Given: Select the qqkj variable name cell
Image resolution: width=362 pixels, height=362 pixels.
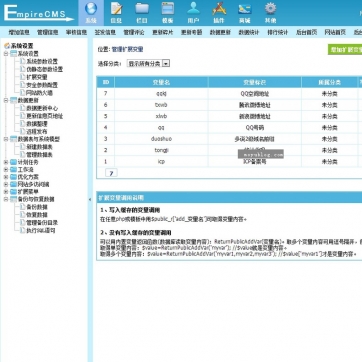Looking at the screenshot, I should tap(161, 94).
